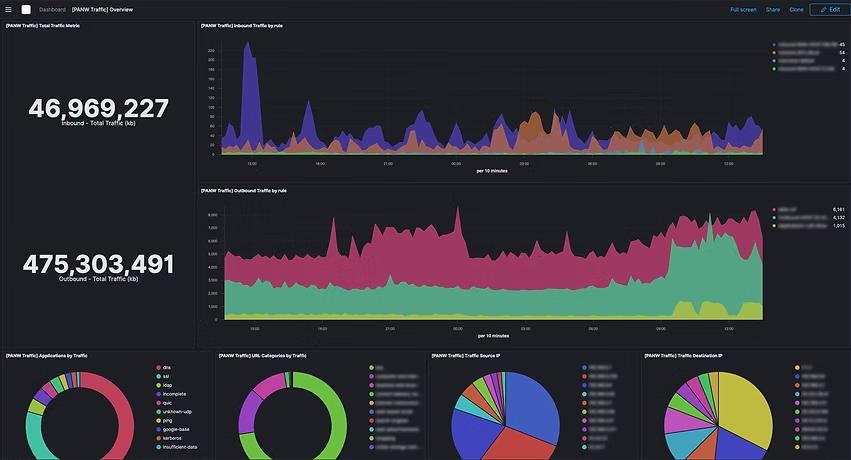The image size is (851, 460).
Task: Click the Dashboard breadcrumb link
Action: point(52,9)
